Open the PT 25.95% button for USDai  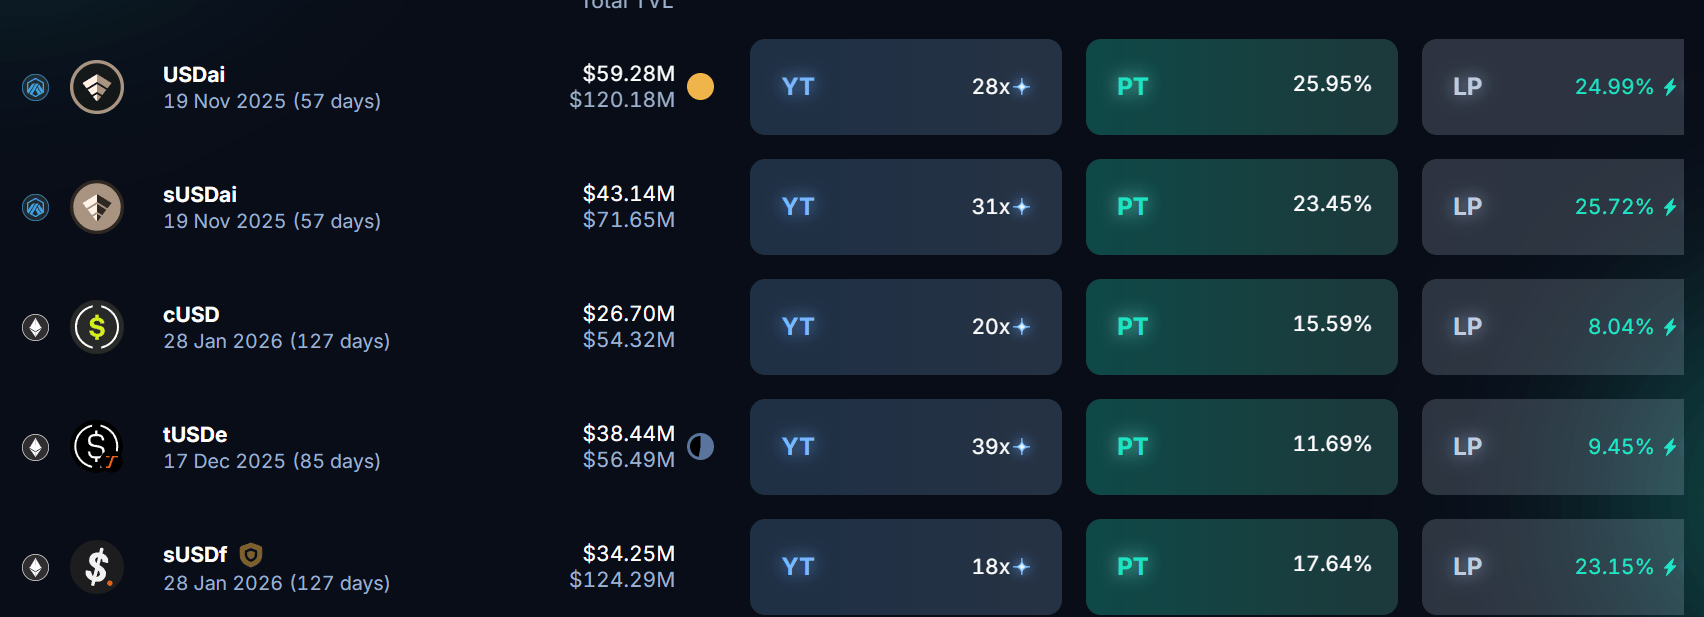coord(1242,87)
